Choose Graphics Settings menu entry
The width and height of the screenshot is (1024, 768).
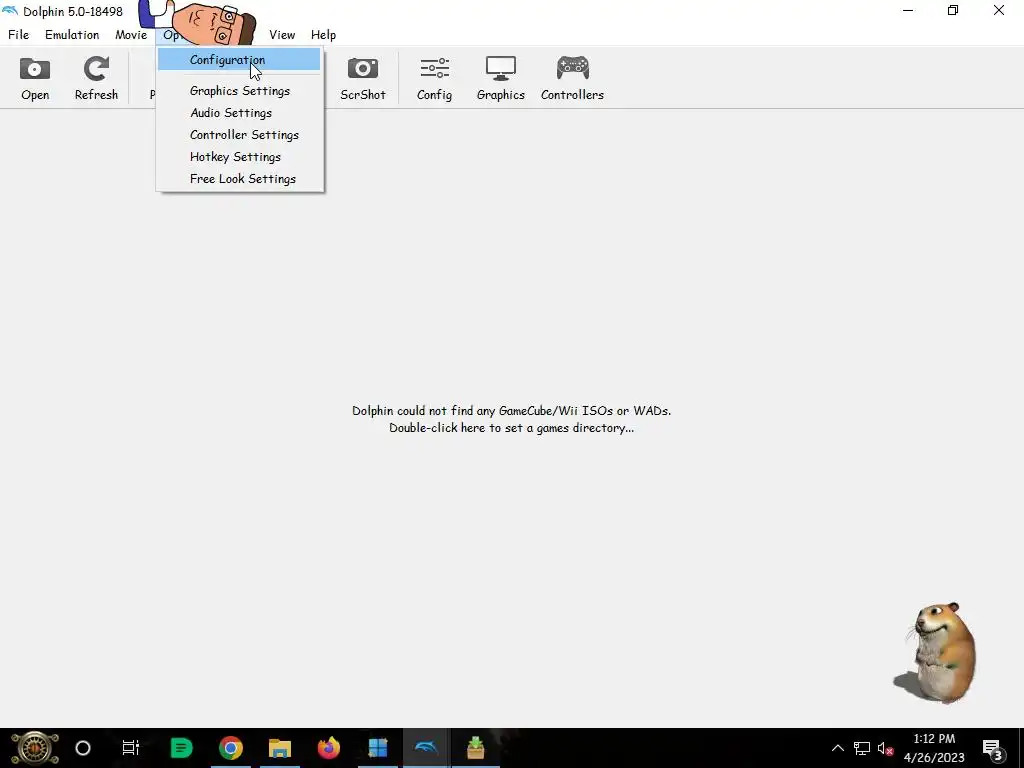[x=239, y=91]
